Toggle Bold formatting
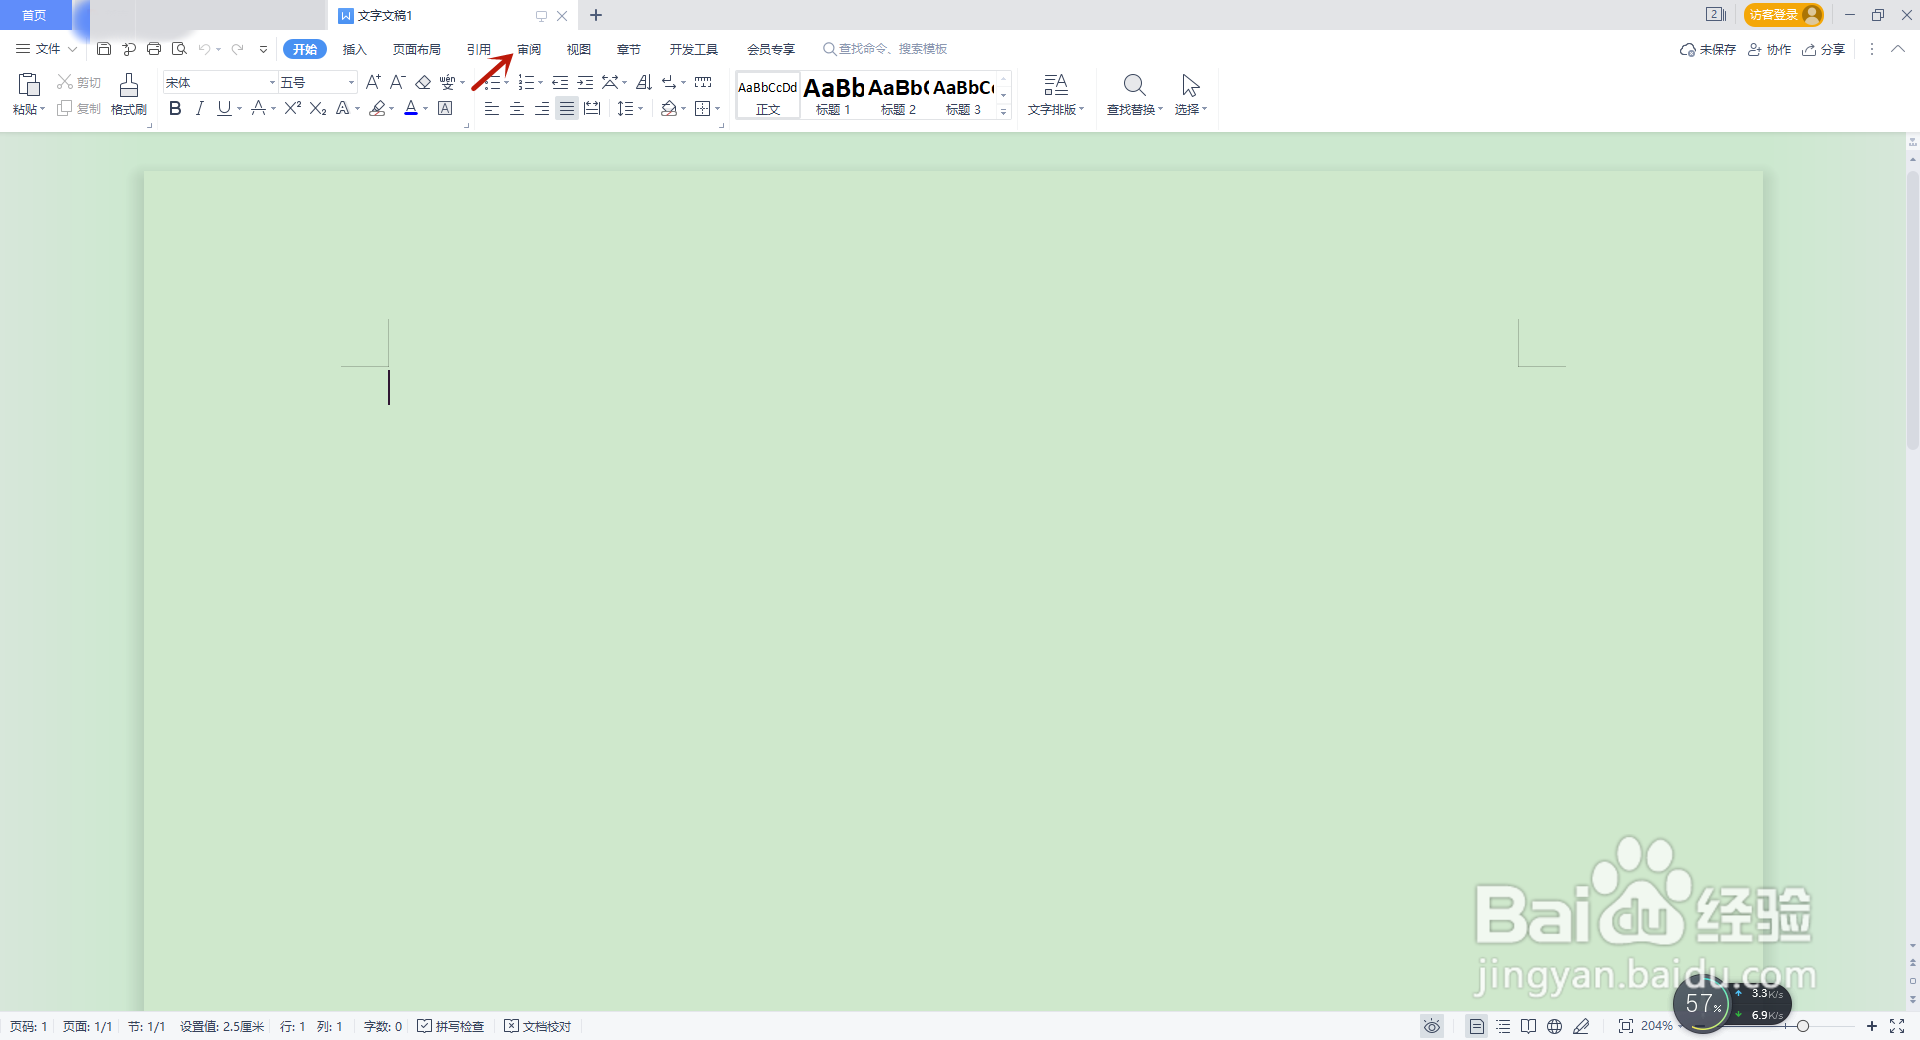1920x1040 pixels. tap(175, 108)
